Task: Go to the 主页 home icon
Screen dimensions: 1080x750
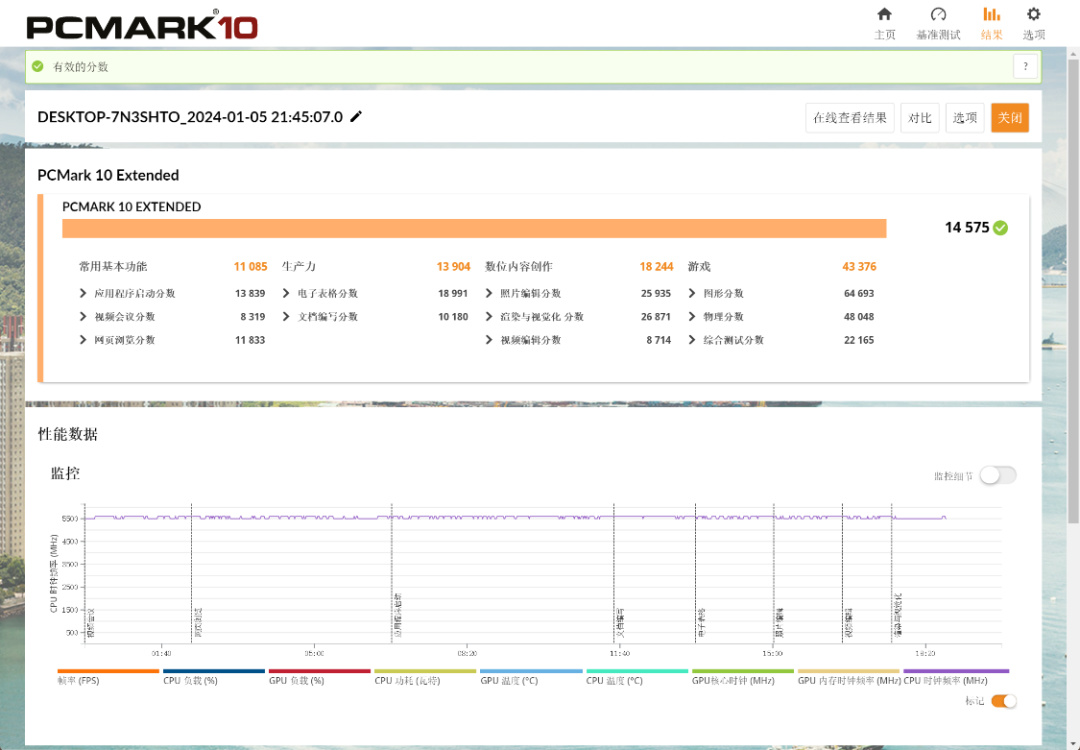Action: click(x=884, y=14)
